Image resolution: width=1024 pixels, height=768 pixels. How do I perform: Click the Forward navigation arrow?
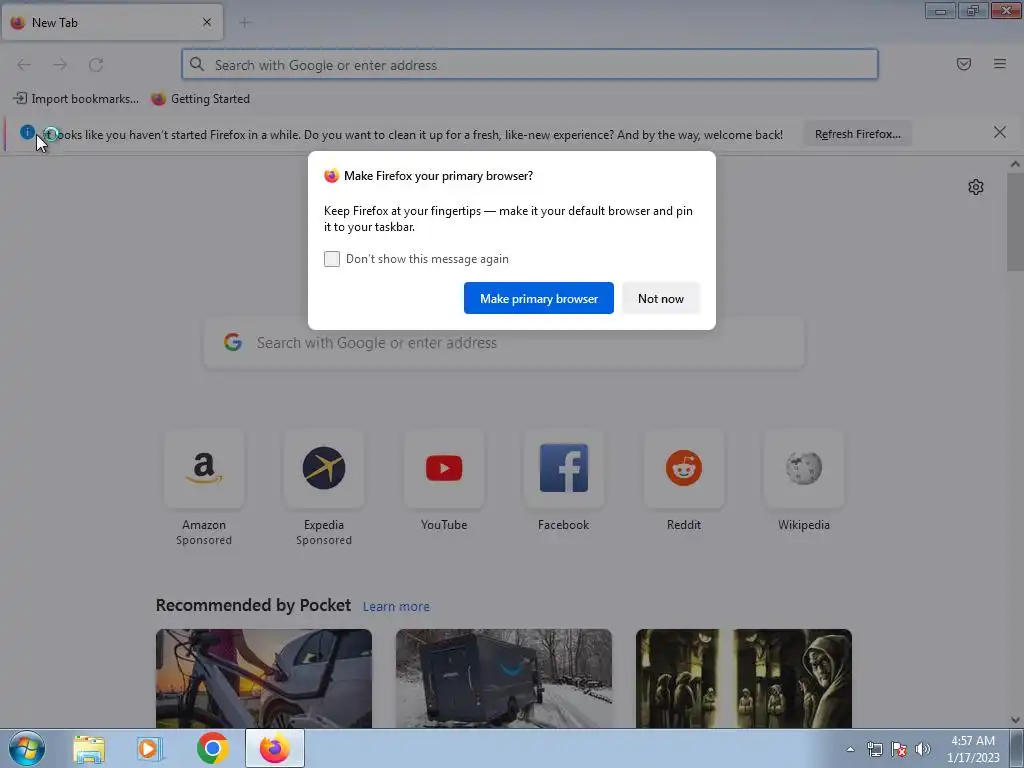click(x=60, y=65)
